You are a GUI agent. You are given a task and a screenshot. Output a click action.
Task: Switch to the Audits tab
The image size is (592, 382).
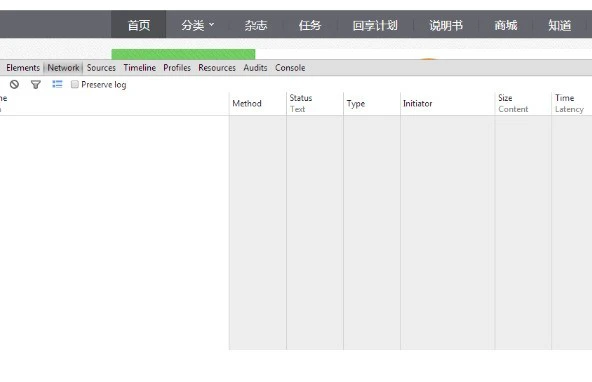click(255, 68)
